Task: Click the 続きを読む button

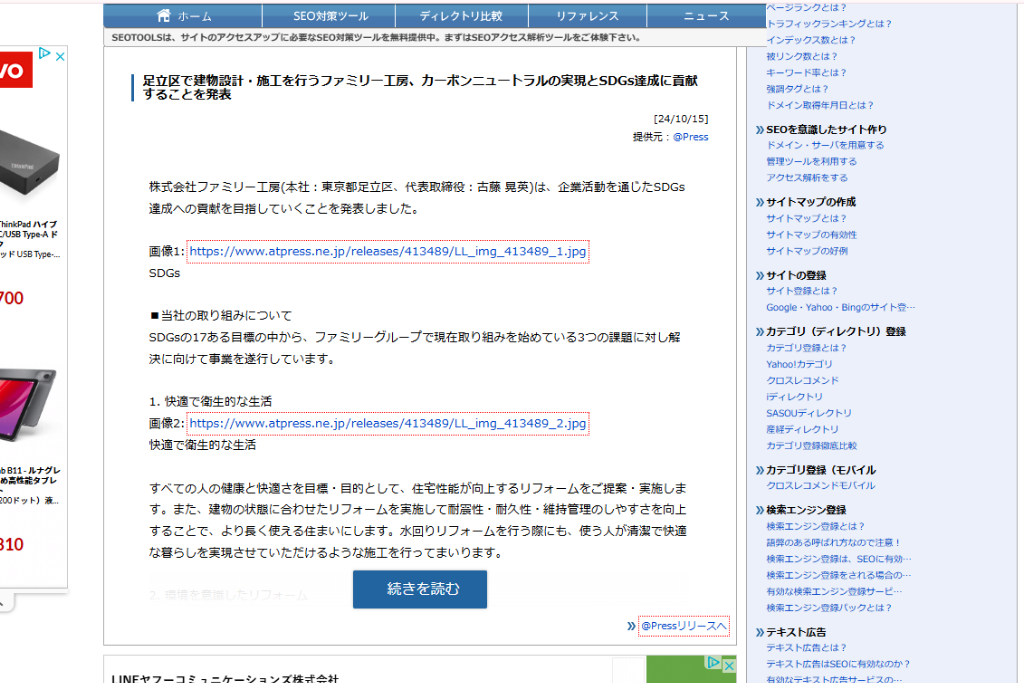Action: (x=420, y=589)
